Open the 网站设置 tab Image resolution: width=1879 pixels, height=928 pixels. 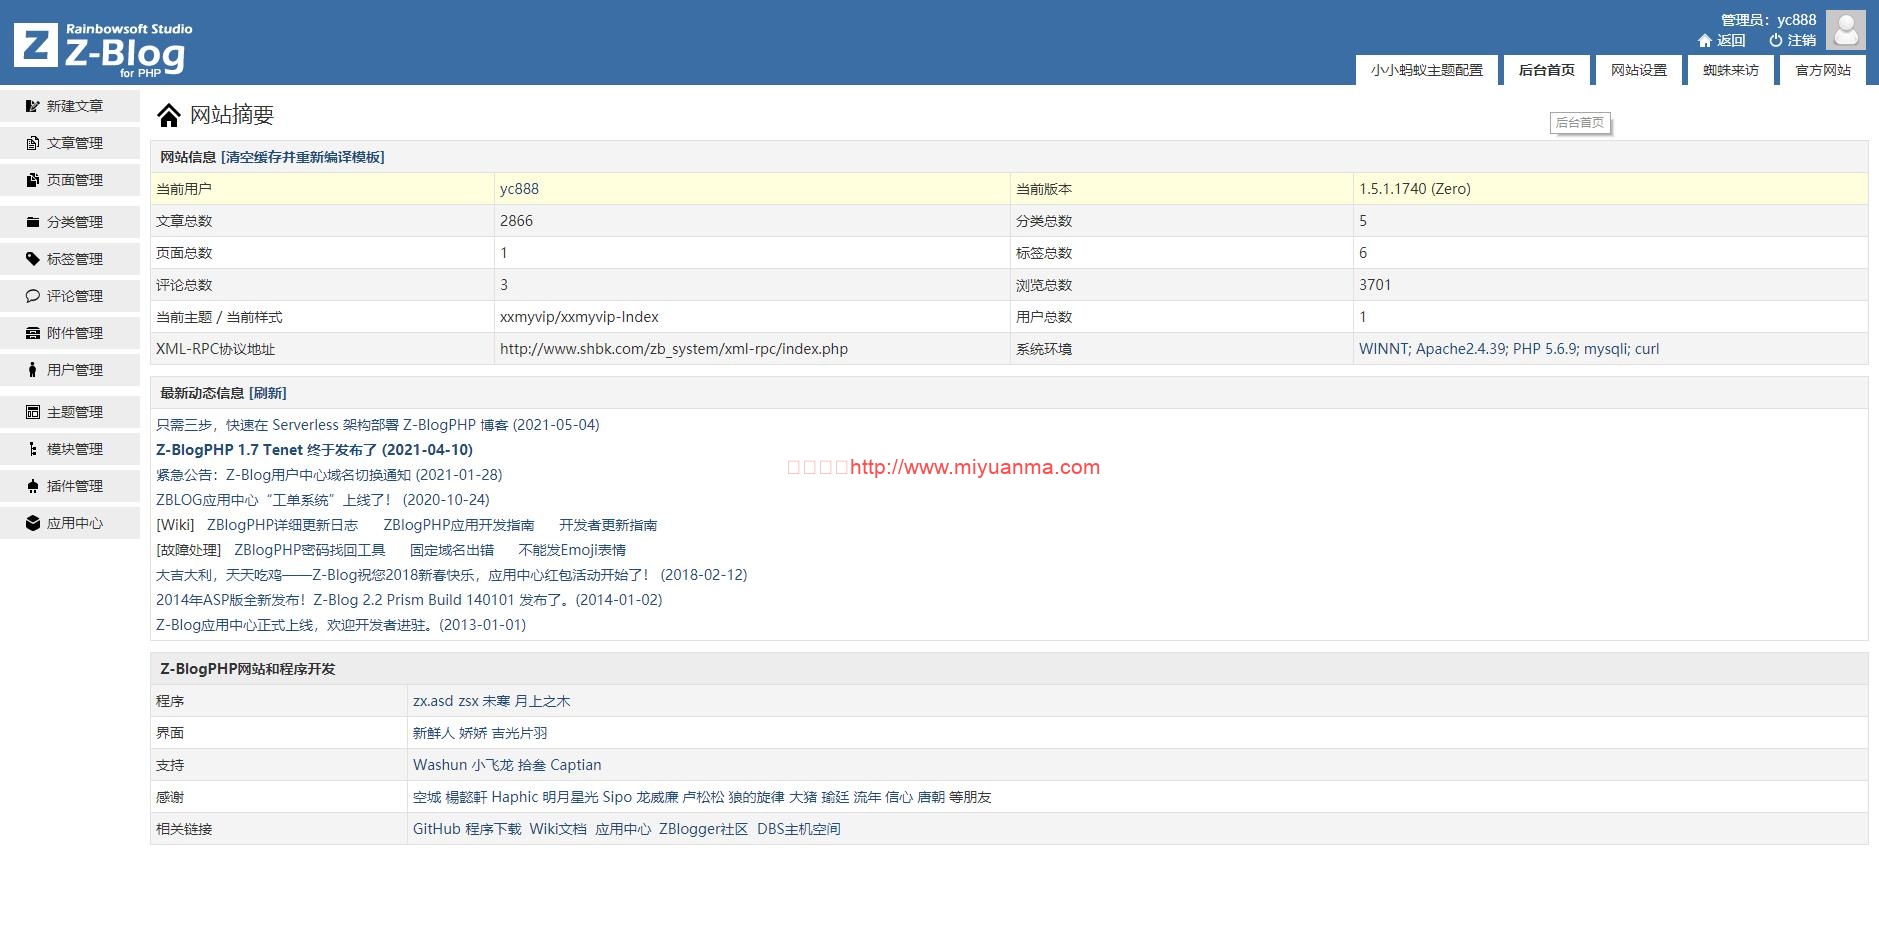[1639, 70]
